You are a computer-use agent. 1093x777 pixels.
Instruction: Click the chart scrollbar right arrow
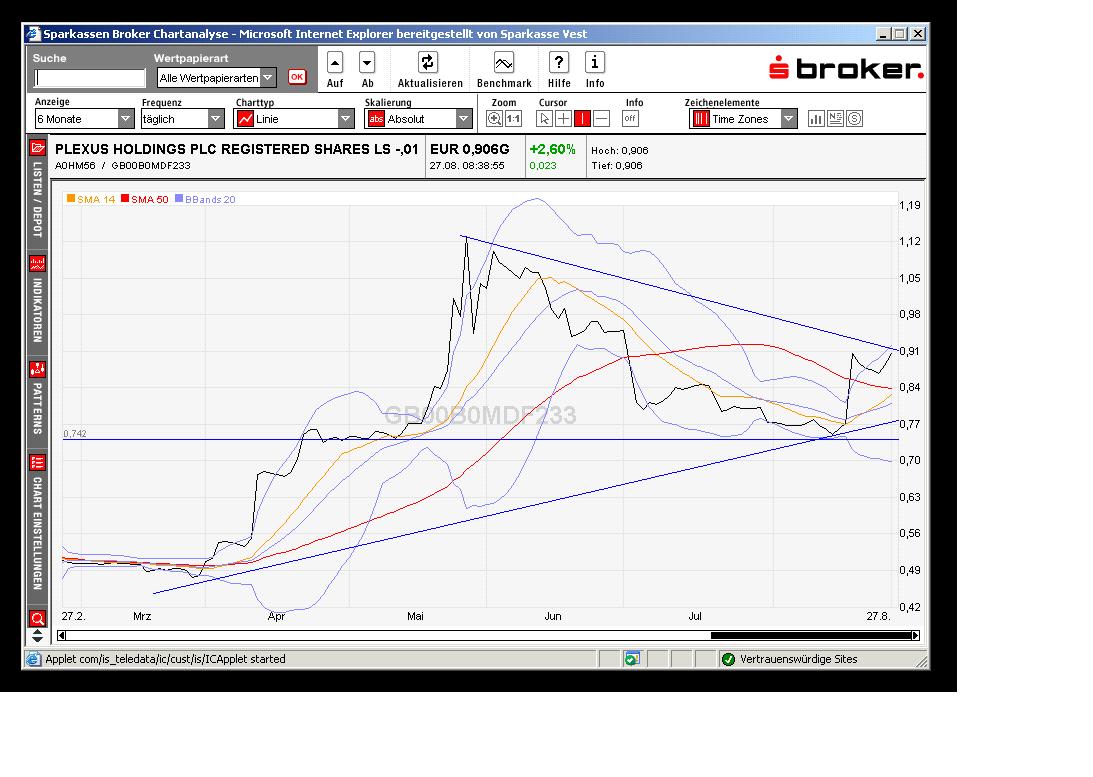915,636
